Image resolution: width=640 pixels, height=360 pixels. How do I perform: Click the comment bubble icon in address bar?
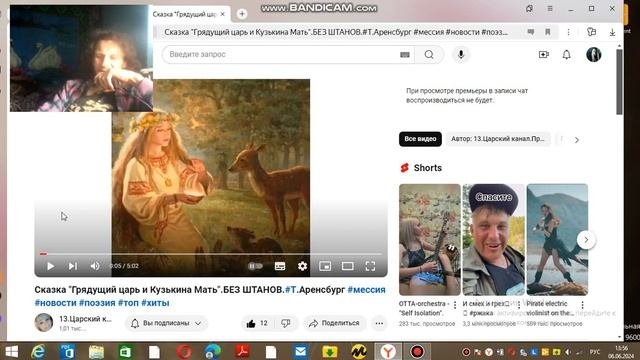click(531, 32)
